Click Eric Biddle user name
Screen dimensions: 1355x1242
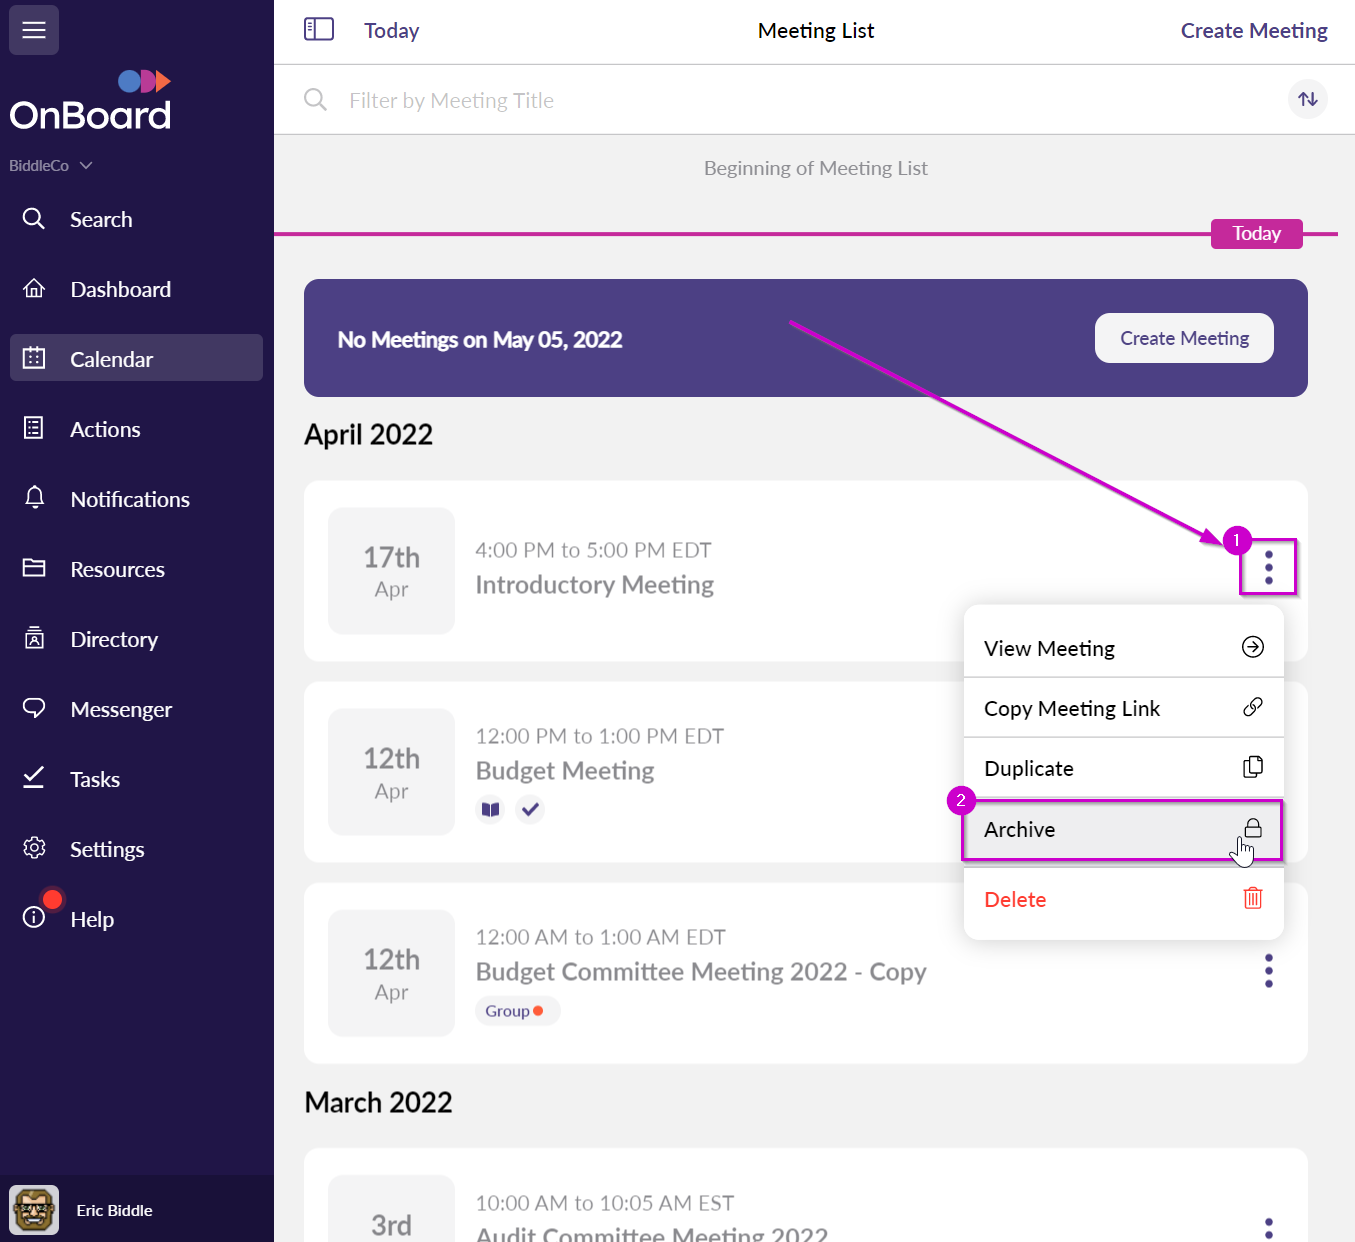pyautogui.click(x=114, y=1210)
